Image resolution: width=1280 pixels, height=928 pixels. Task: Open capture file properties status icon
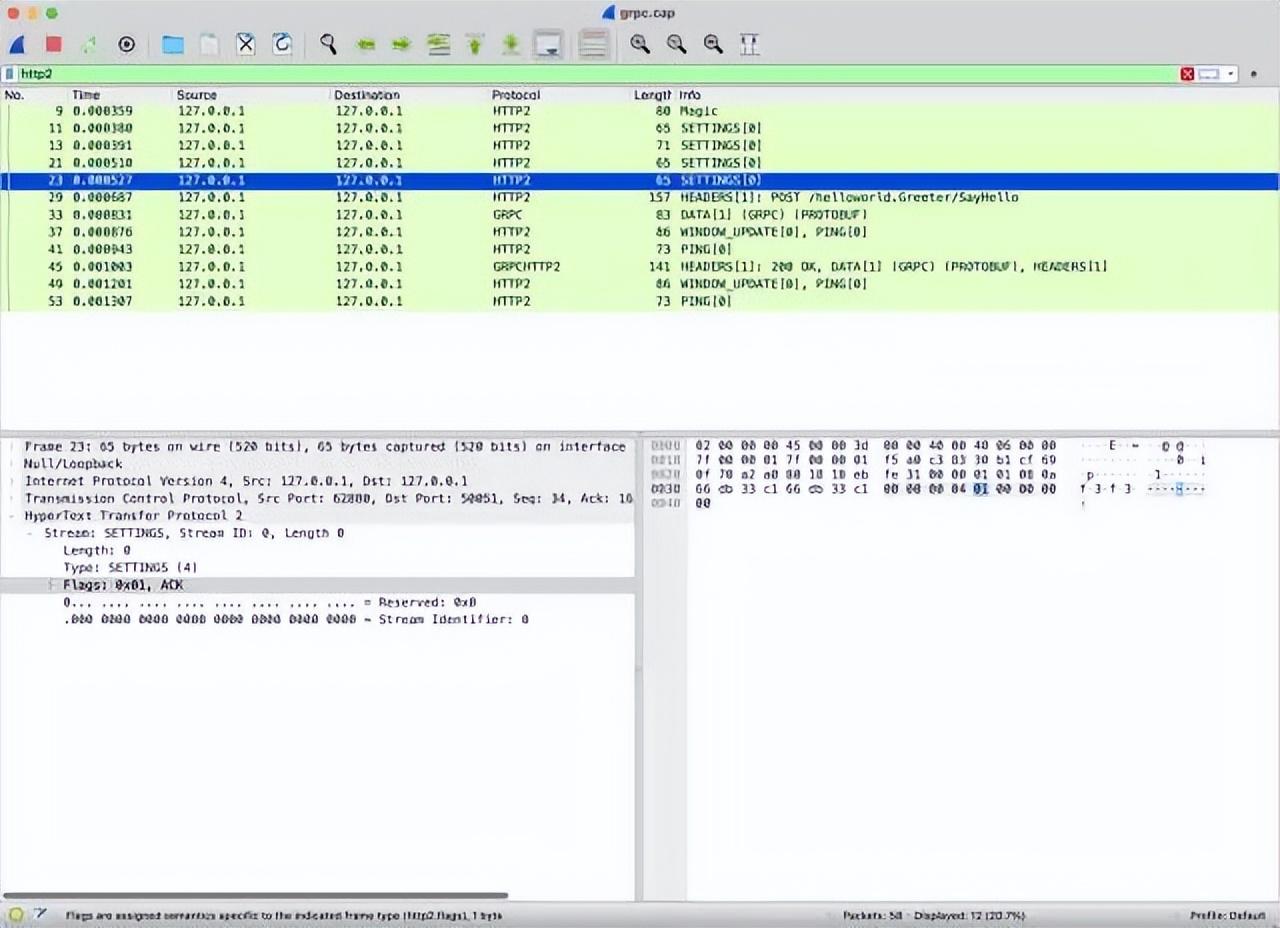point(40,914)
